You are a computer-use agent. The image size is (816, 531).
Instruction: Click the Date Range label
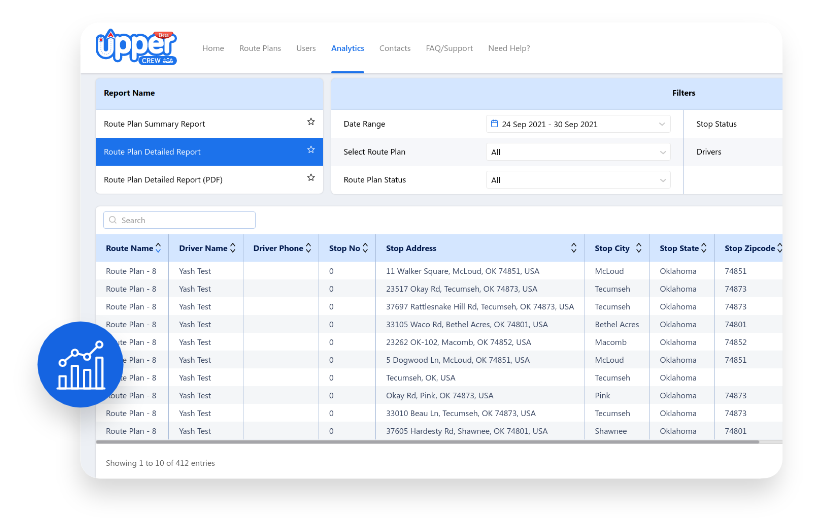pos(364,124)
